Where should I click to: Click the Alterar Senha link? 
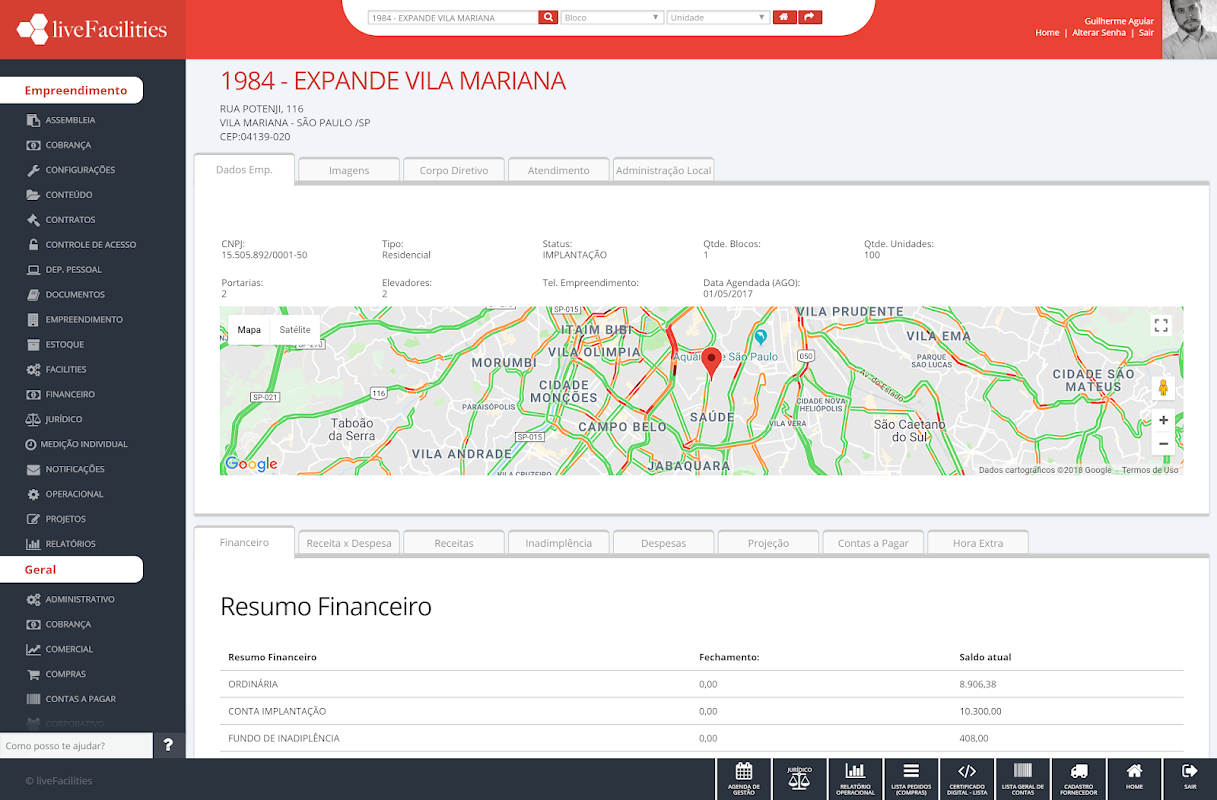coord(1099,33)
